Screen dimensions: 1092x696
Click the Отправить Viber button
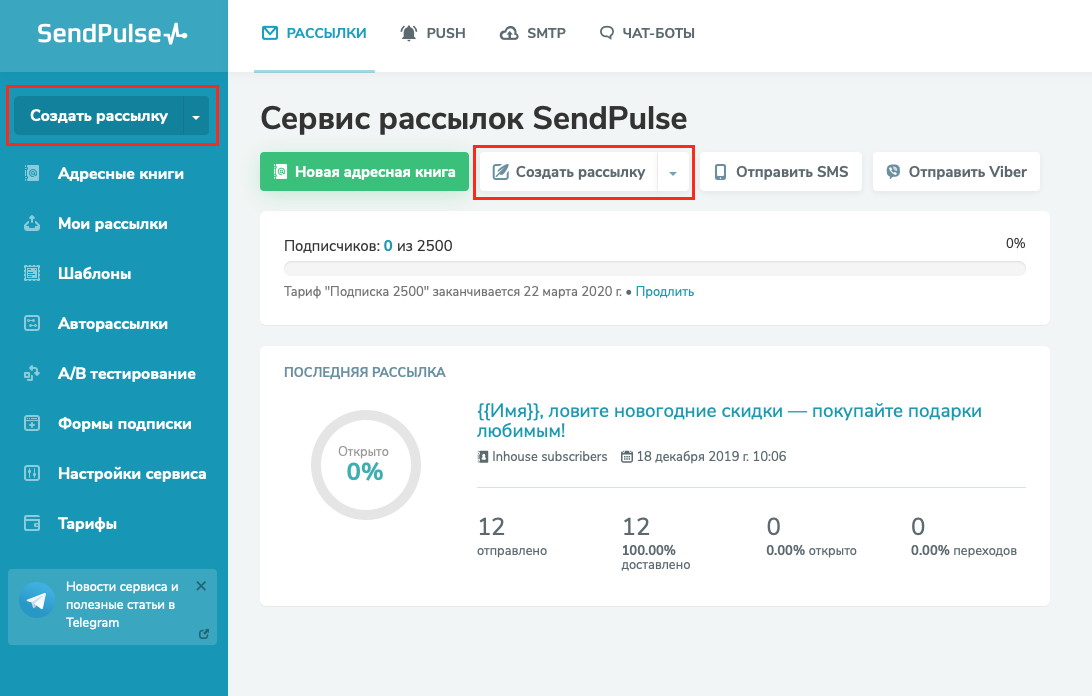coord(956,171)
